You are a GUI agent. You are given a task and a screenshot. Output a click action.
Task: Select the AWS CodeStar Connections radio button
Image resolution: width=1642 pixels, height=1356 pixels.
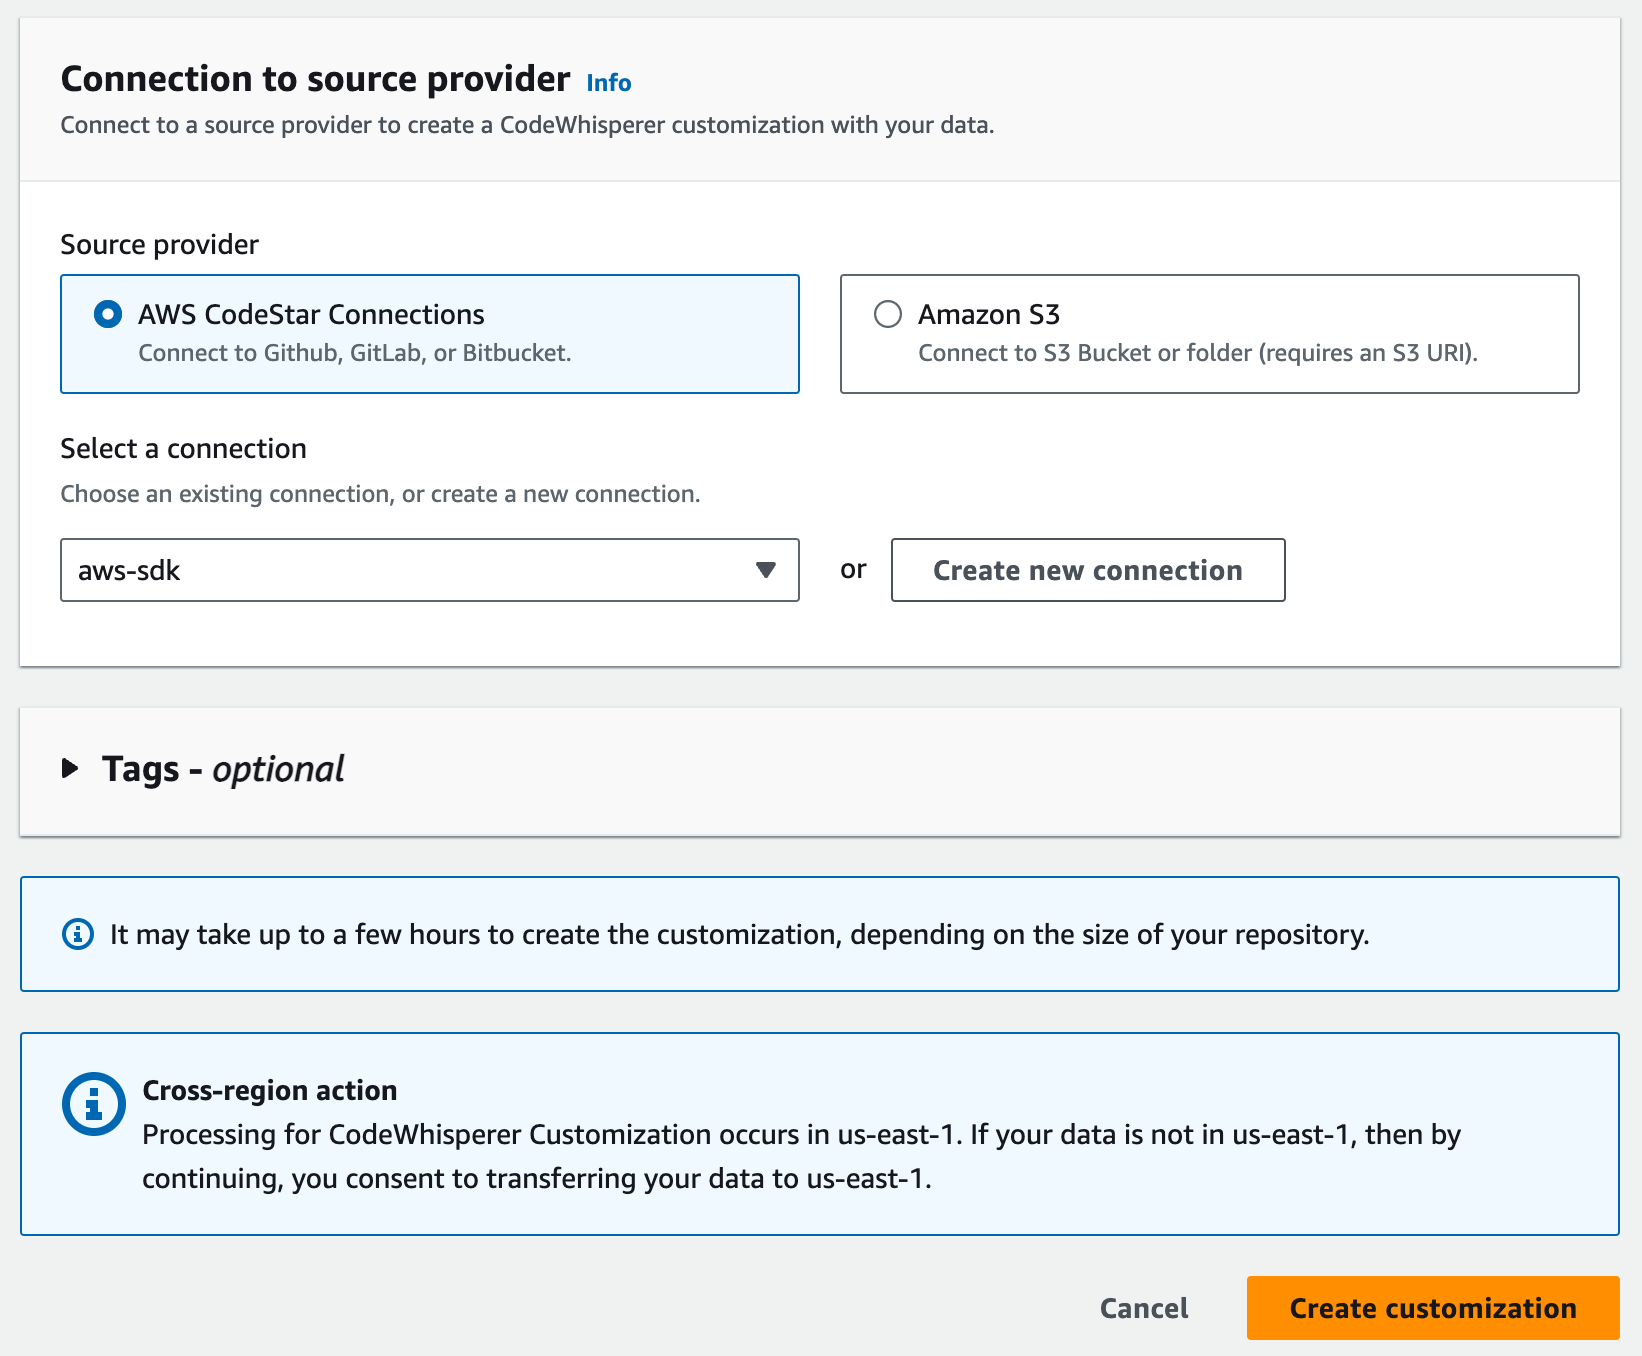[108, 314]
